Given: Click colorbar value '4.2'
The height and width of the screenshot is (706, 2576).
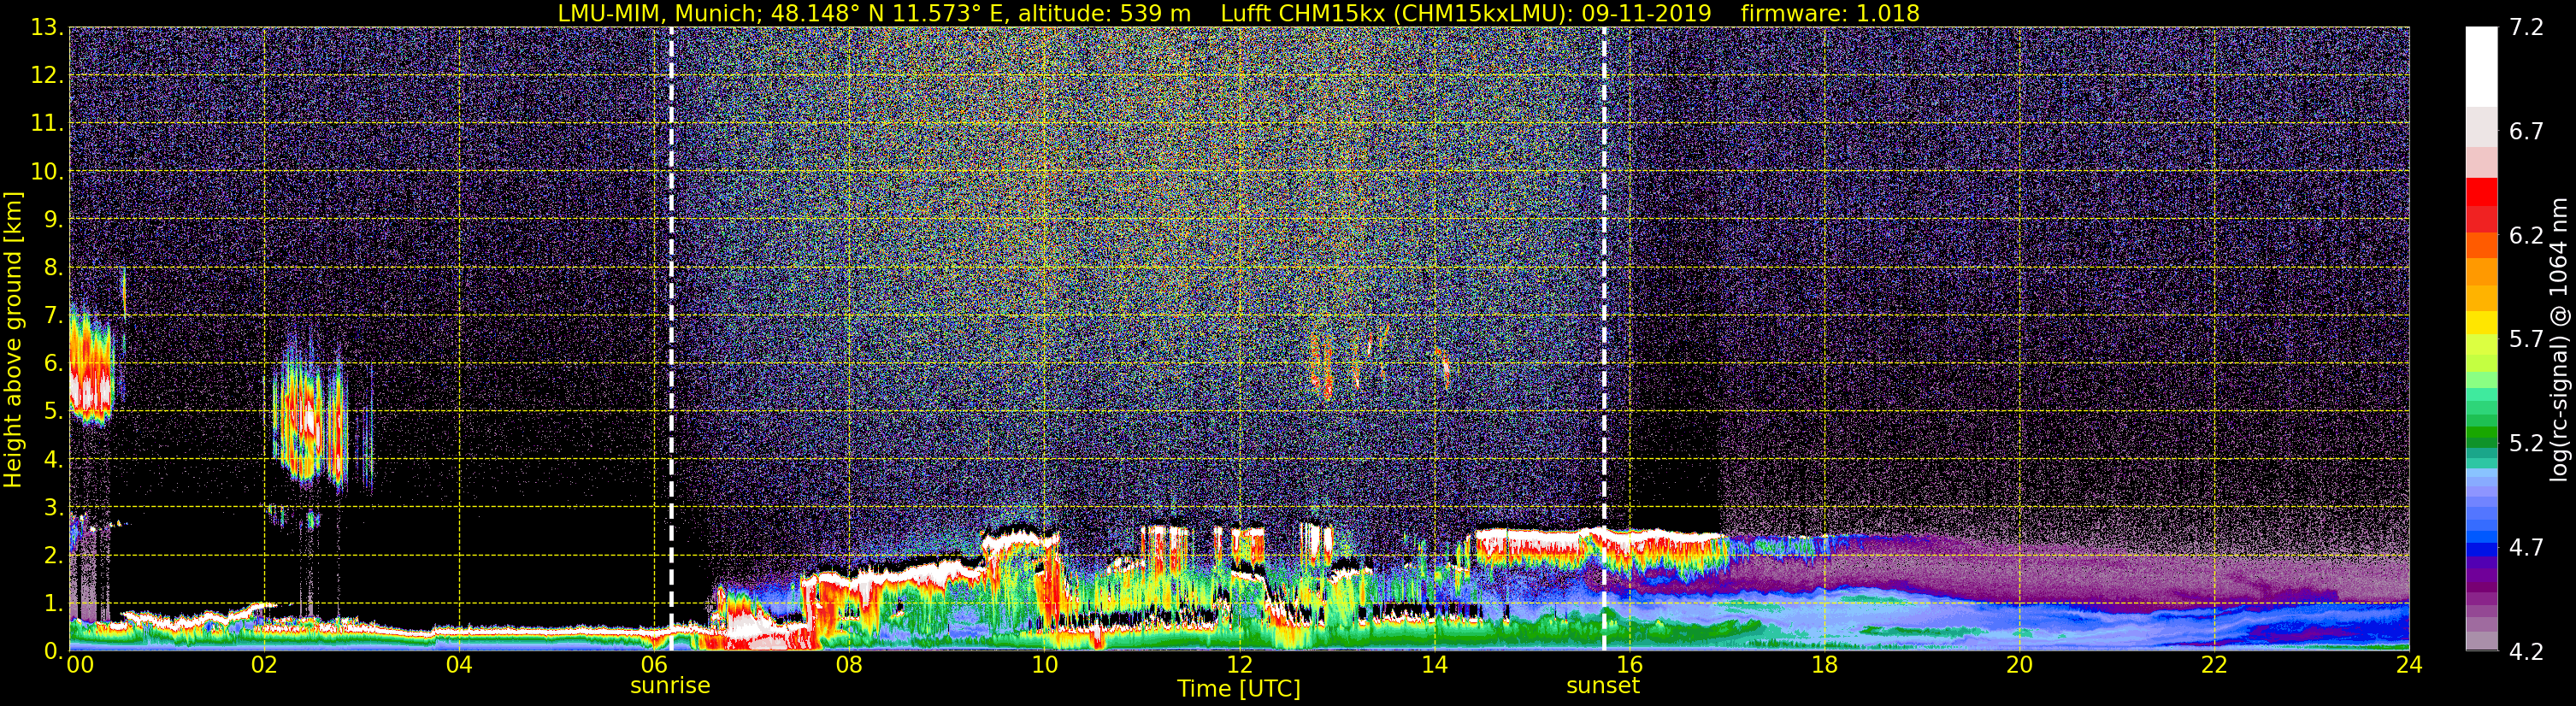Looking at the screenshot, I should (x=2526, y=651).
